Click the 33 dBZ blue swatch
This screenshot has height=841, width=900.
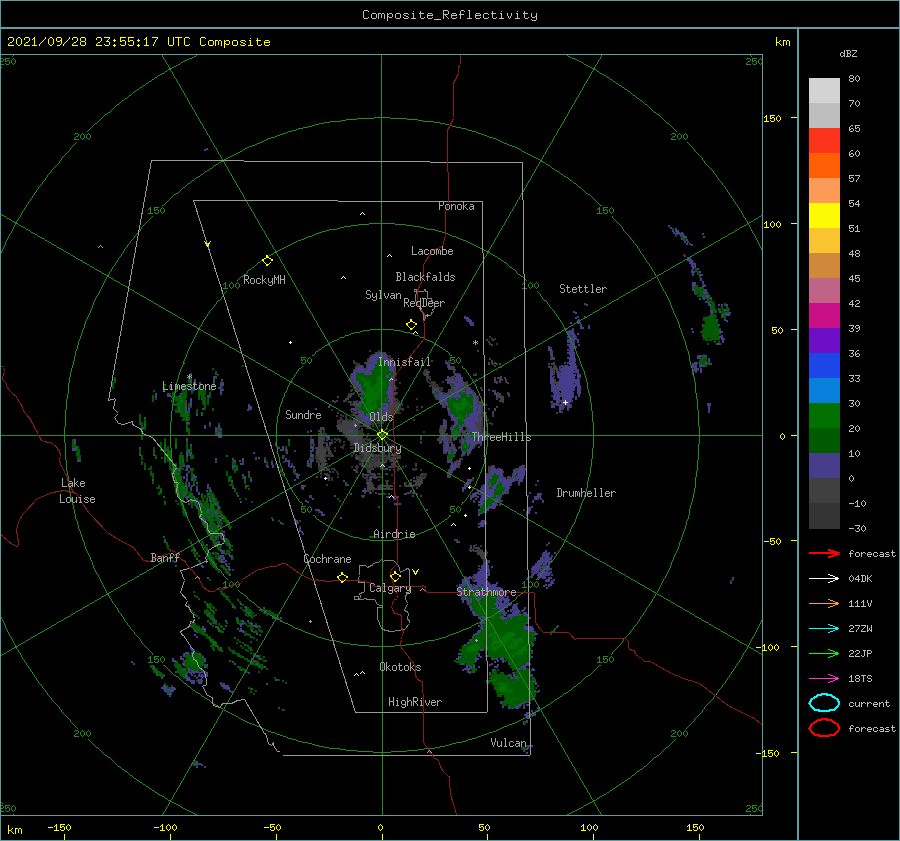(x=824, y=366)
